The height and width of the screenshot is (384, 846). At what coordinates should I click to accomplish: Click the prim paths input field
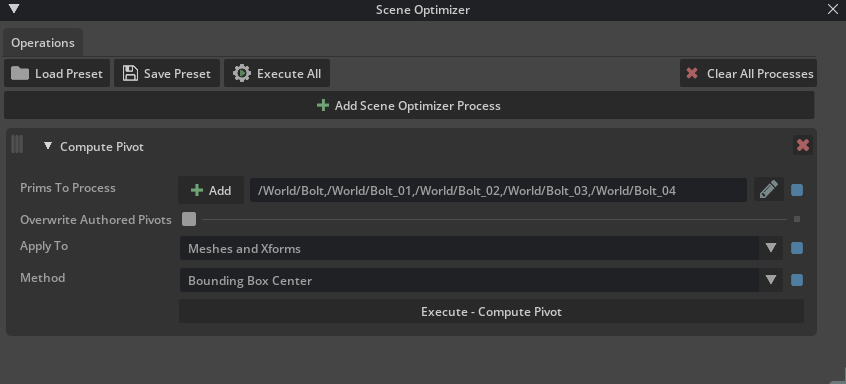point(498,190)
